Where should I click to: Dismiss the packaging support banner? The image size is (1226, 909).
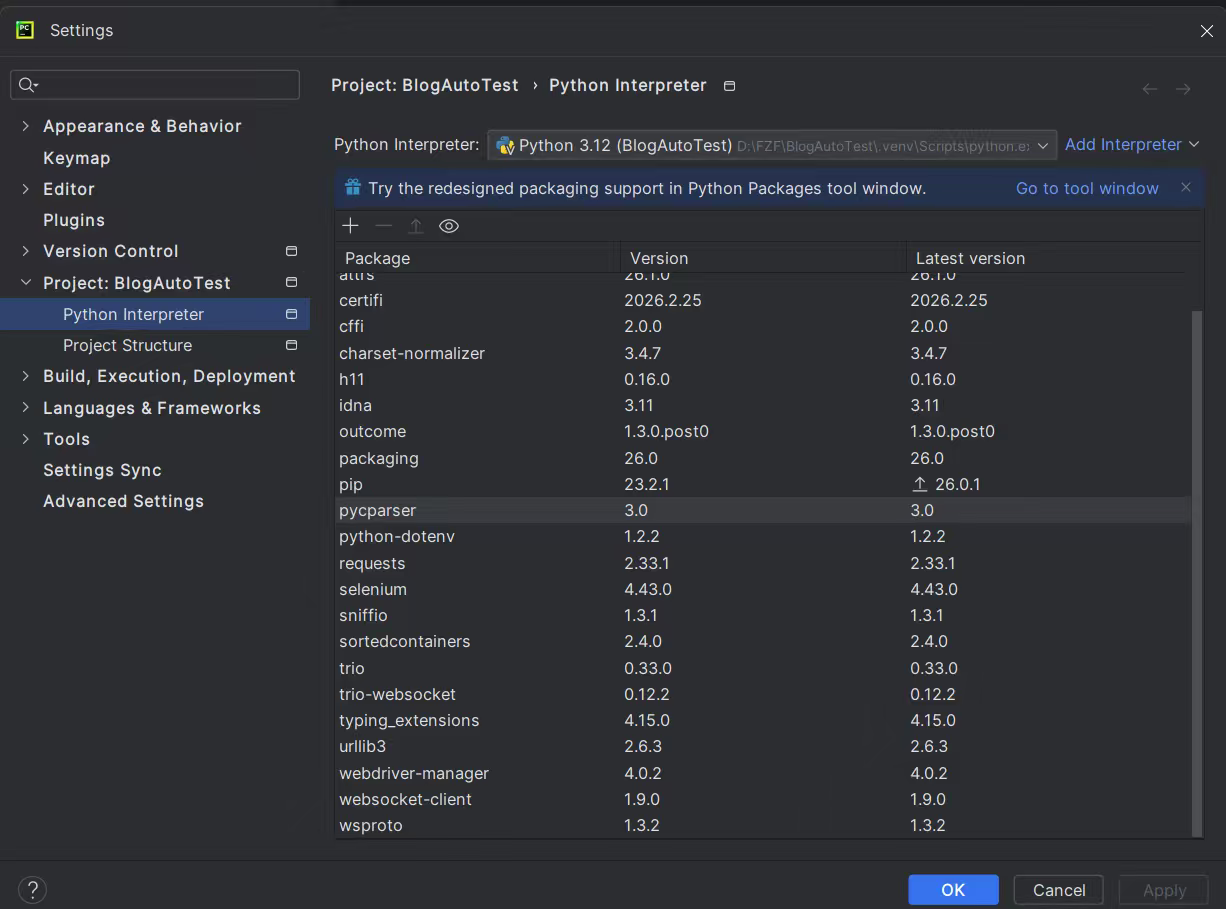1185,187
